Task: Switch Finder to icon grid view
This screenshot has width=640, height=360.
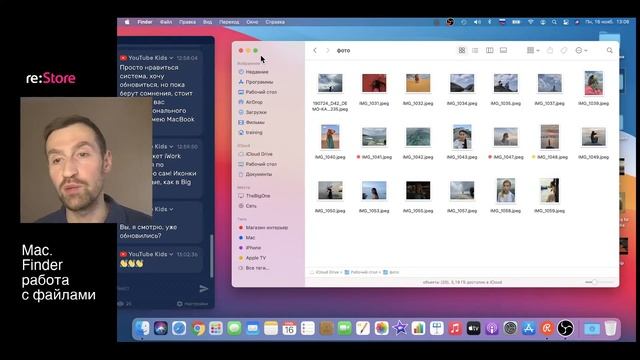Action: 462,50
